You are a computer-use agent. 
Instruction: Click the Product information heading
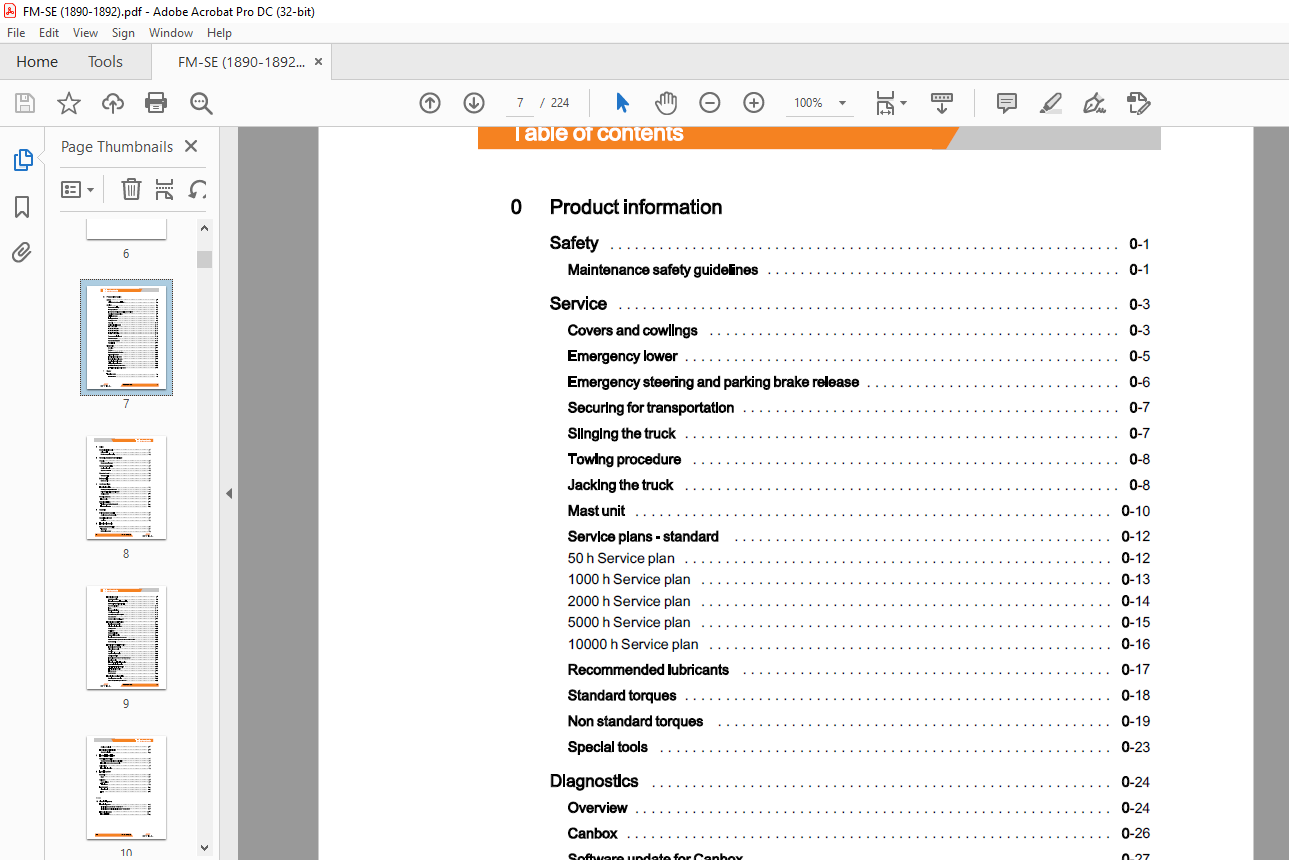[636, 207]
